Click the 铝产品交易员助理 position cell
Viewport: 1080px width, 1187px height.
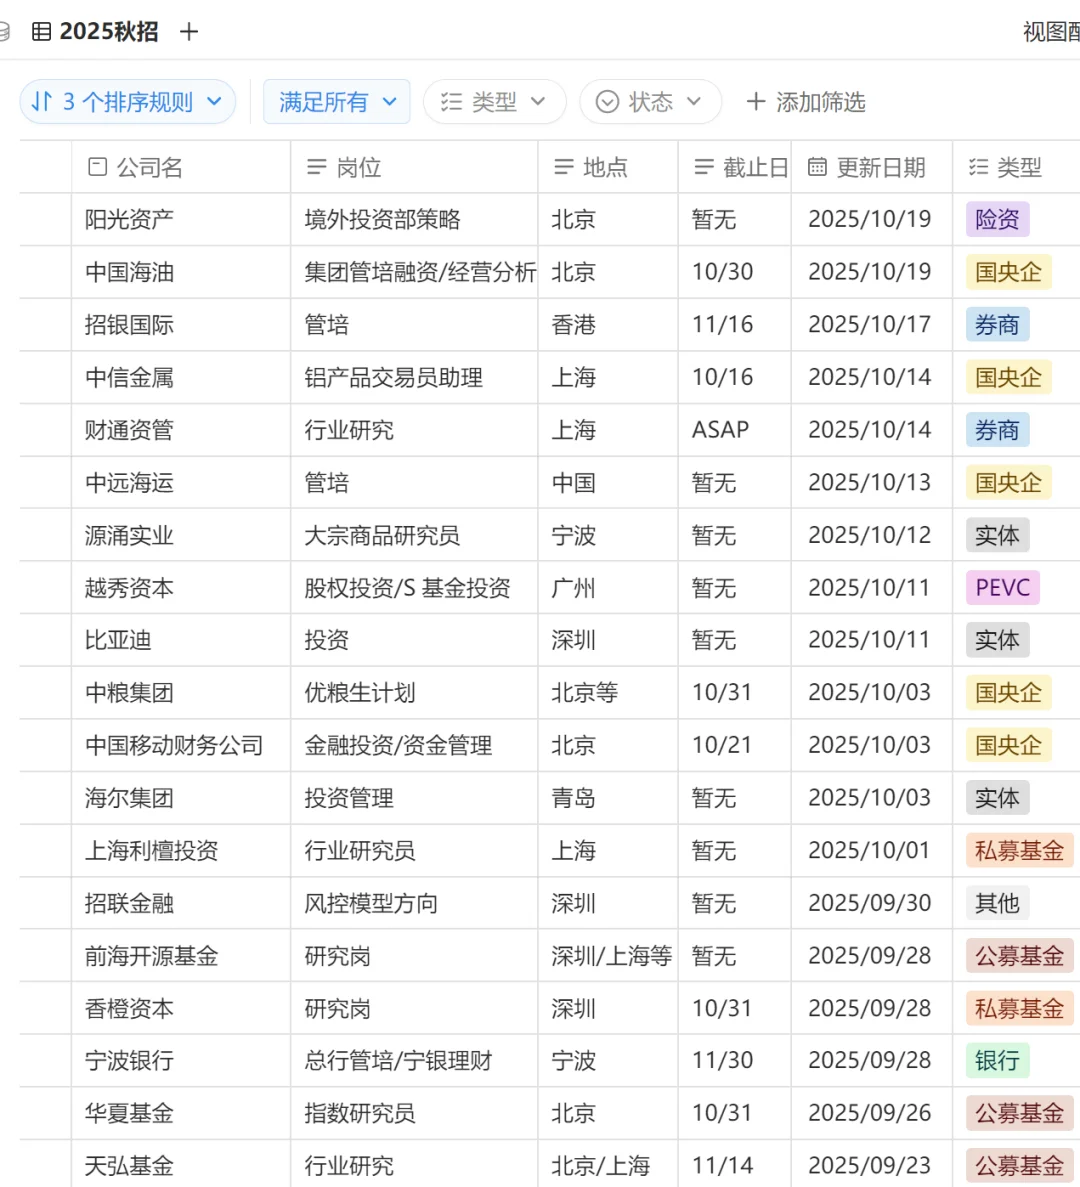(x=414, y=377)
